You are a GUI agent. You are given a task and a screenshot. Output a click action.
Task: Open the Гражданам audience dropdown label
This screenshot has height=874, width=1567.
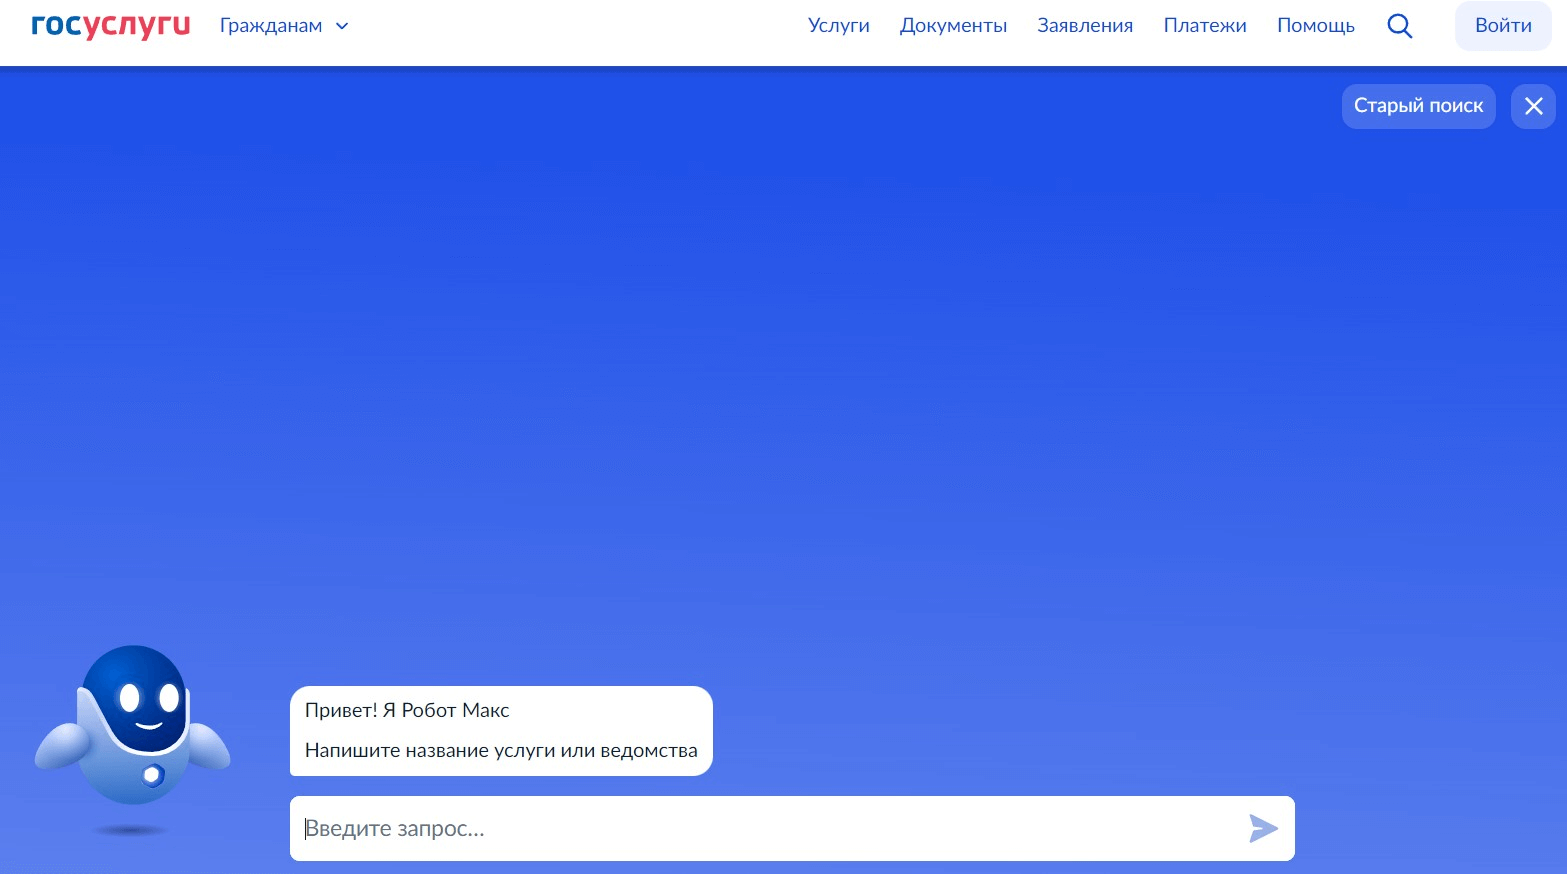(271, 26)
